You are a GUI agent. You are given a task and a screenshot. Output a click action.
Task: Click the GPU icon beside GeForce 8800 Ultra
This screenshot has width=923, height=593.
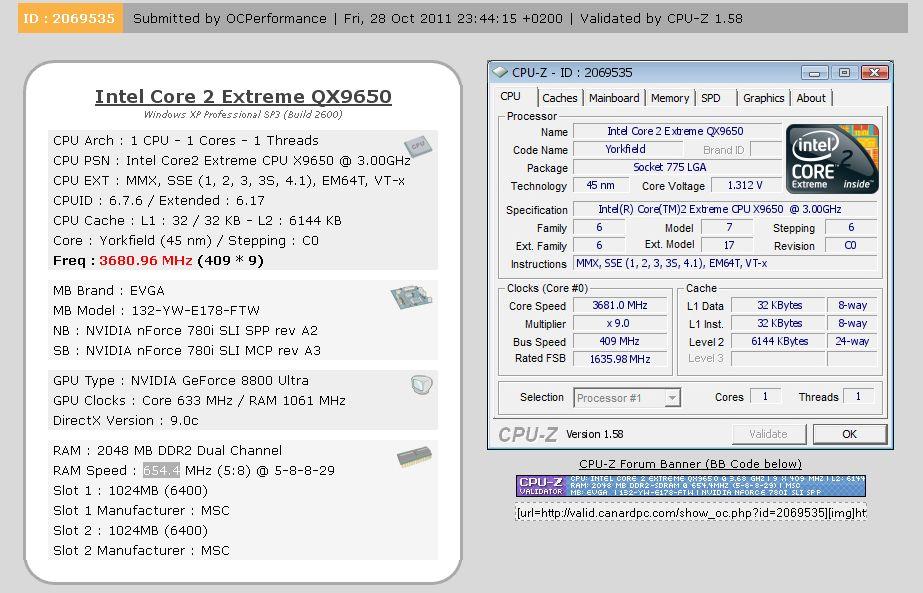(x=421, y=385)
